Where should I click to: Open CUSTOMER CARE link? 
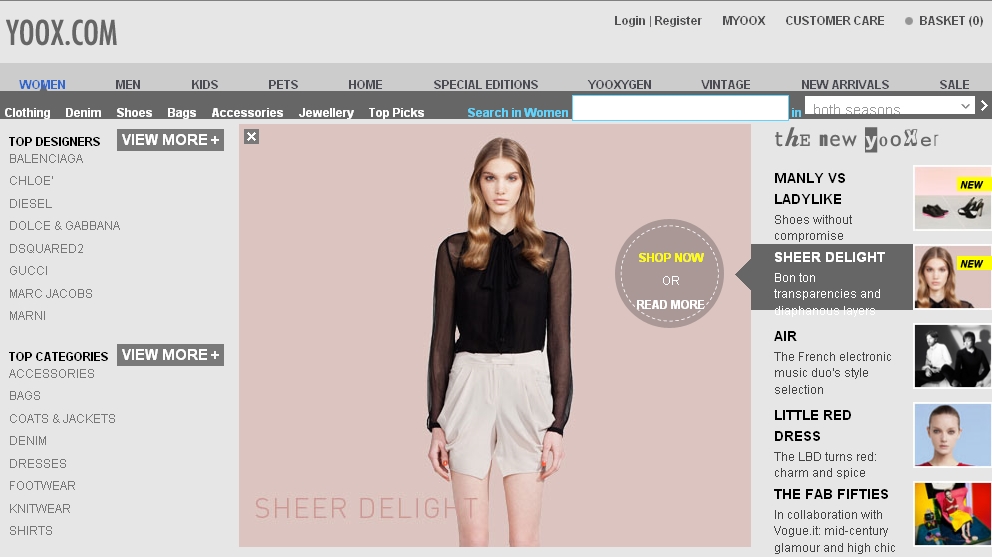coord(834,21)
